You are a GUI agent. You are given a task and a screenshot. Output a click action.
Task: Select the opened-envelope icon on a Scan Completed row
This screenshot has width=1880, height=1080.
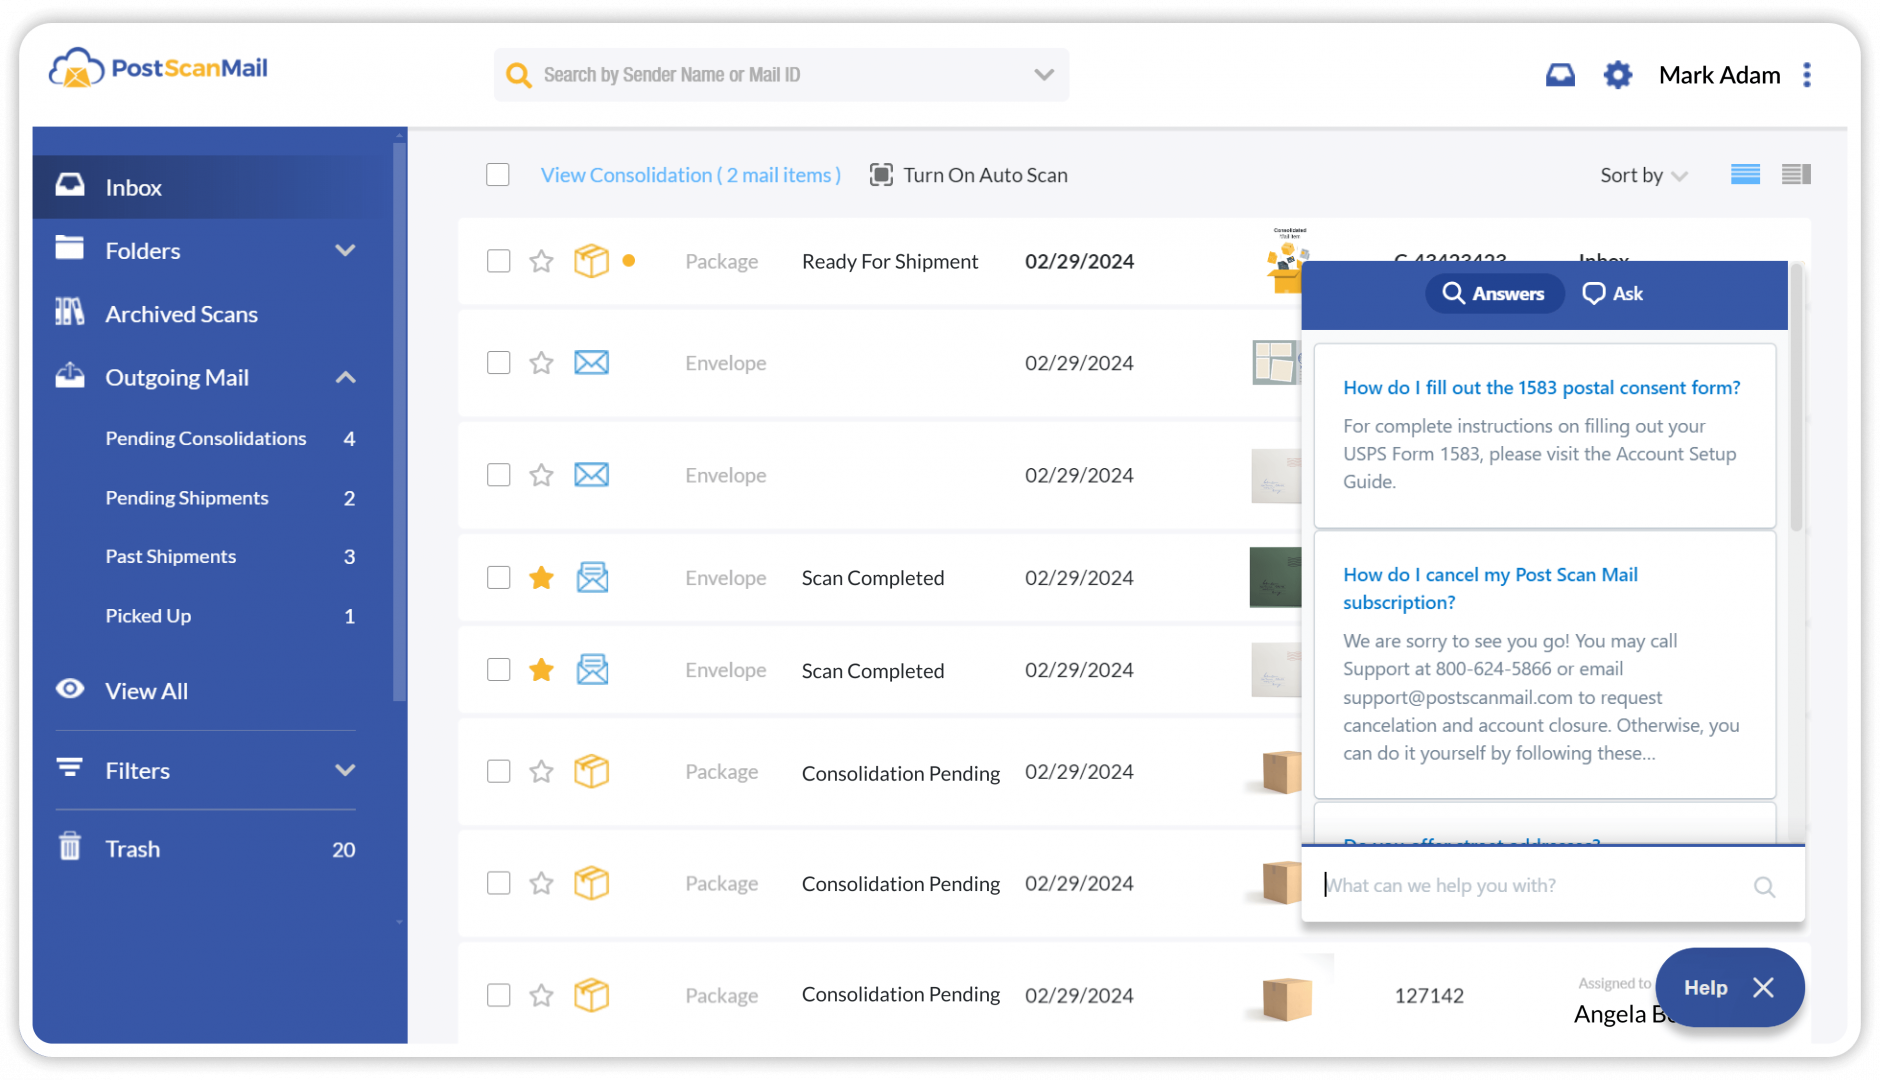pyautogui.click(x=592, y=577)
